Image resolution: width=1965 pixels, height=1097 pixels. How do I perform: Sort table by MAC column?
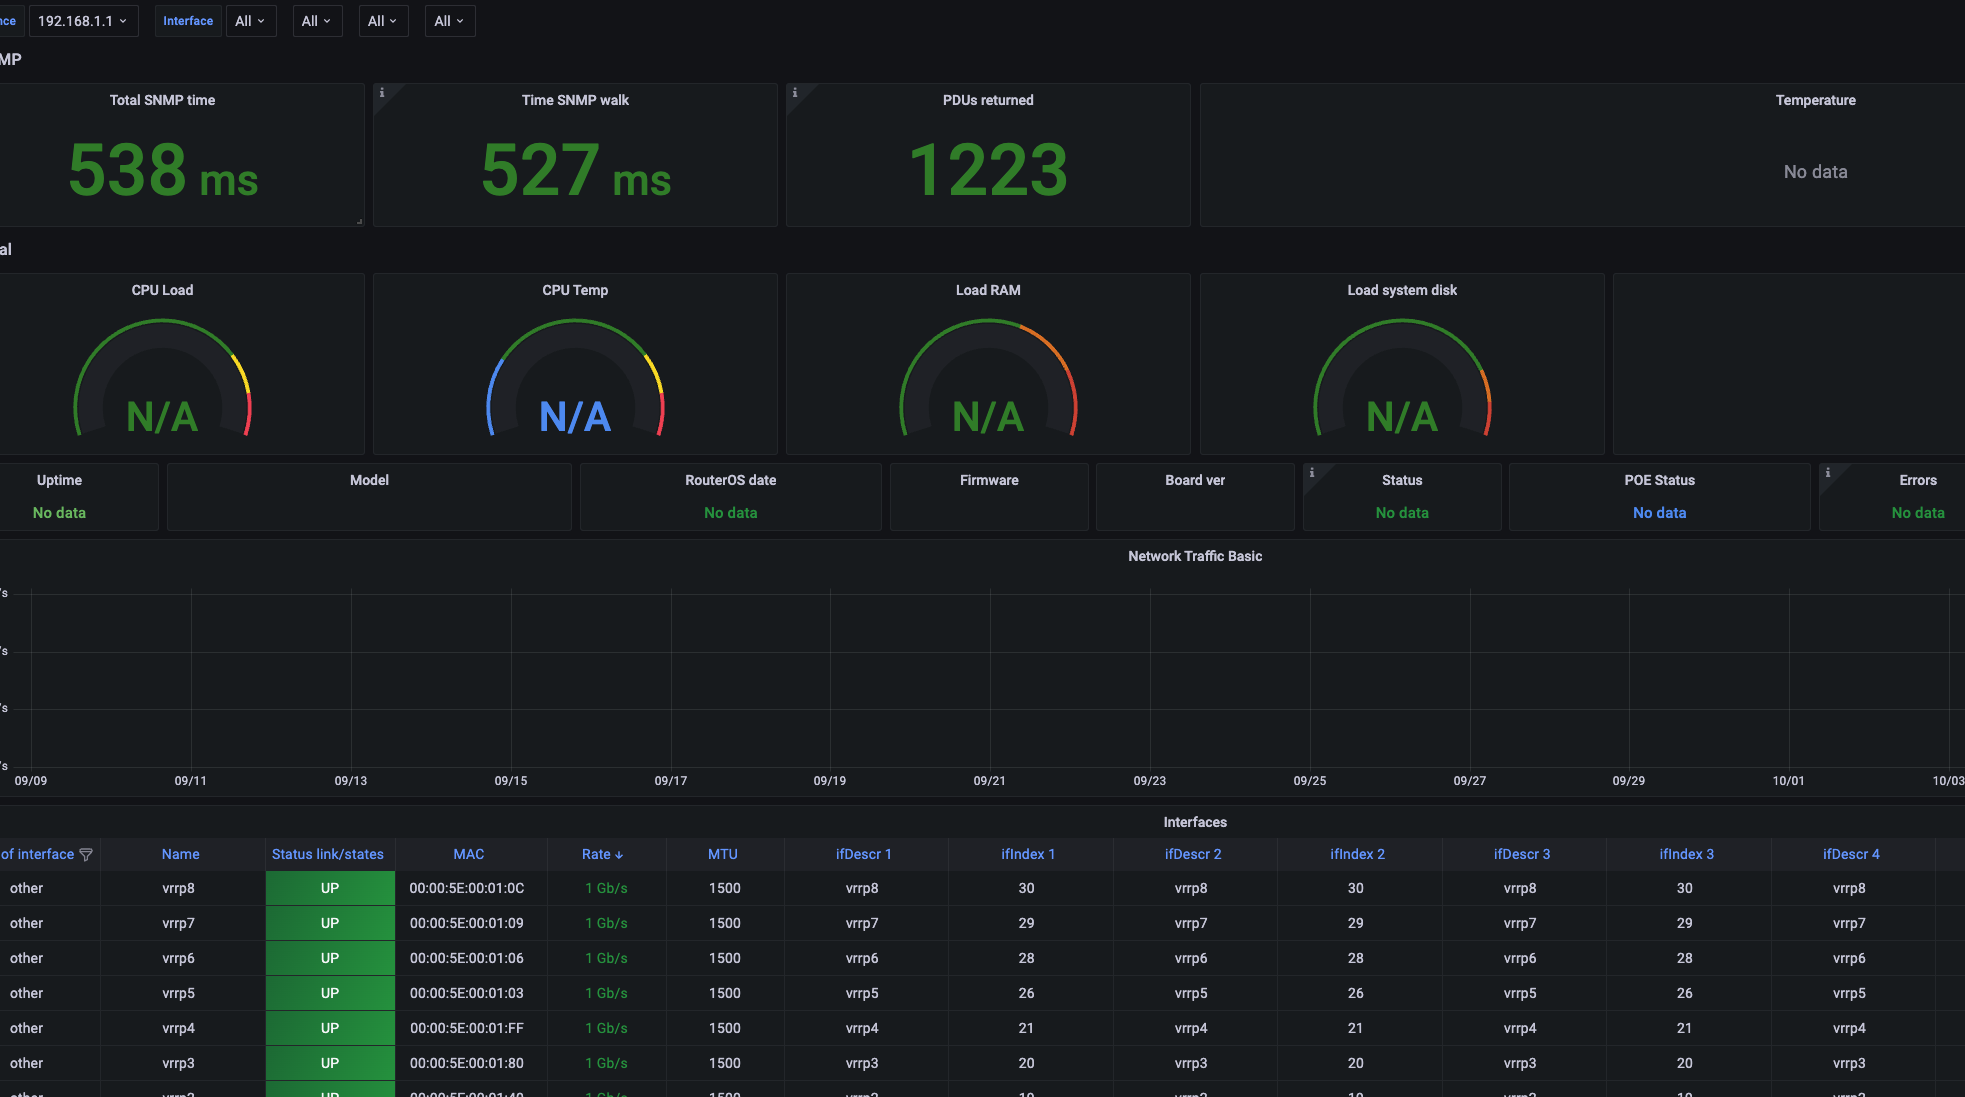tap(468, 854)
